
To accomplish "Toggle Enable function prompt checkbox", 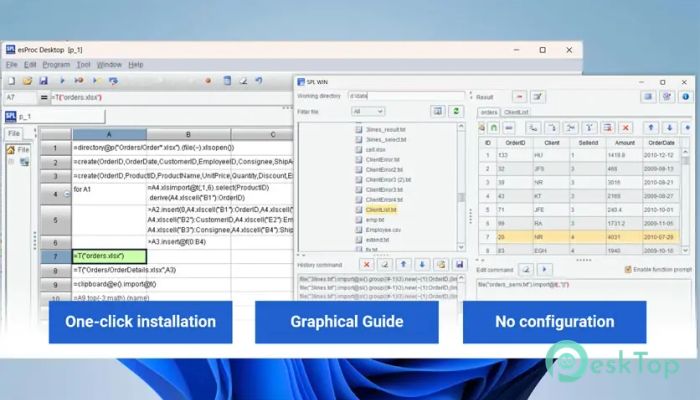I will coord(628,269).
